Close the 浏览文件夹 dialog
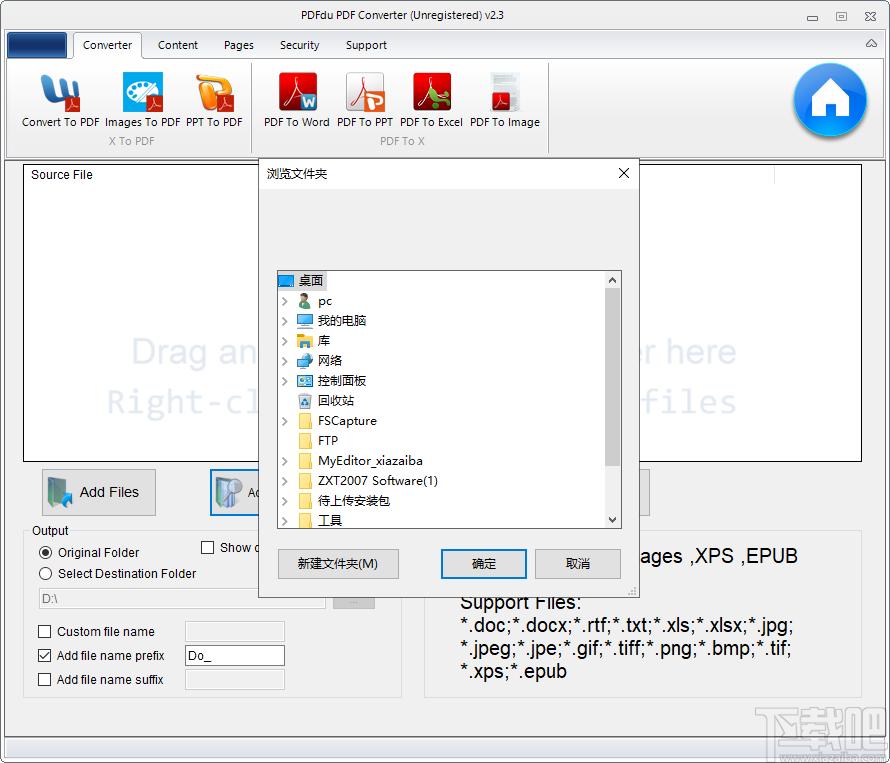 click(624, 173)
